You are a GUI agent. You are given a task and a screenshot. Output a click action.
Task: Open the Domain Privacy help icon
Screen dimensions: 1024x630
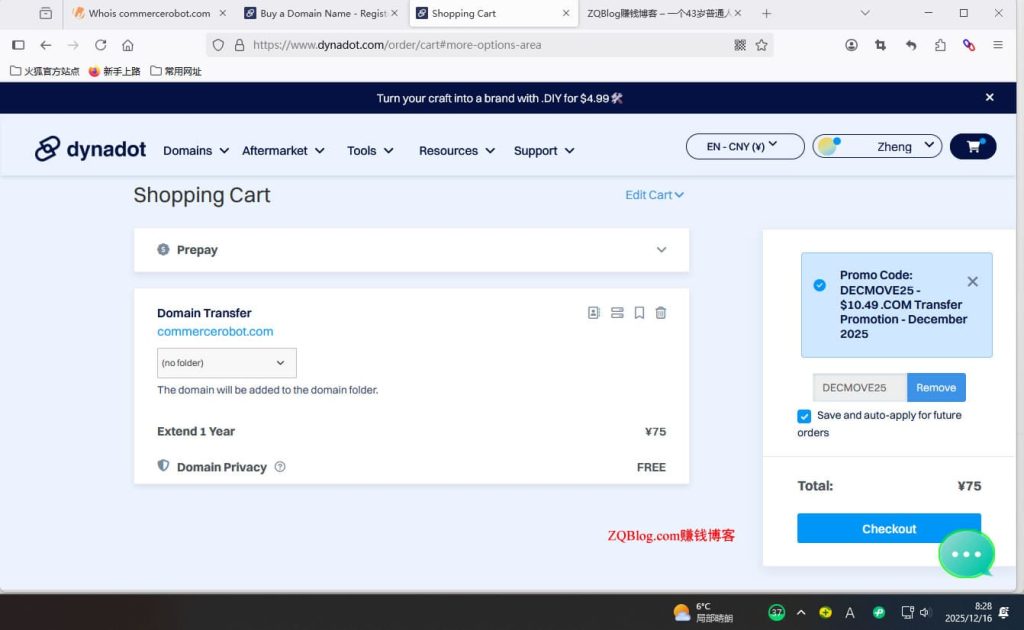click(x=280, y=467)
